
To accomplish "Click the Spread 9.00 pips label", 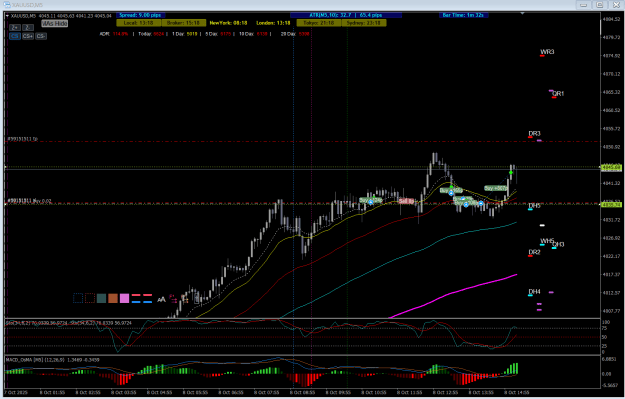I will [x=140, y=15].
